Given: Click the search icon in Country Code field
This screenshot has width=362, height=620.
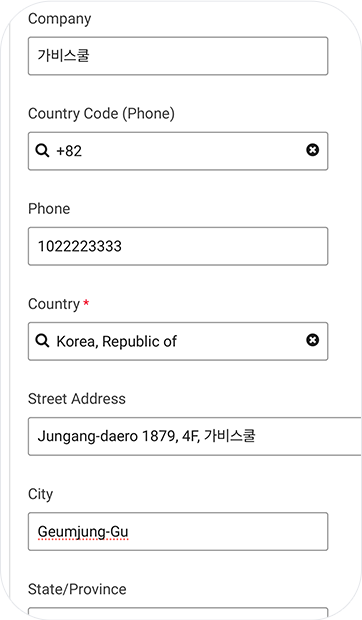Looking at the screenshot, I should coord(42,151).
